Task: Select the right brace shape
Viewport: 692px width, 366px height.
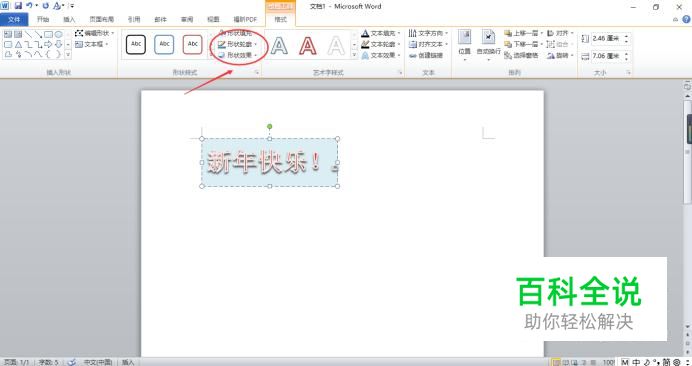Action: point(59,54)
